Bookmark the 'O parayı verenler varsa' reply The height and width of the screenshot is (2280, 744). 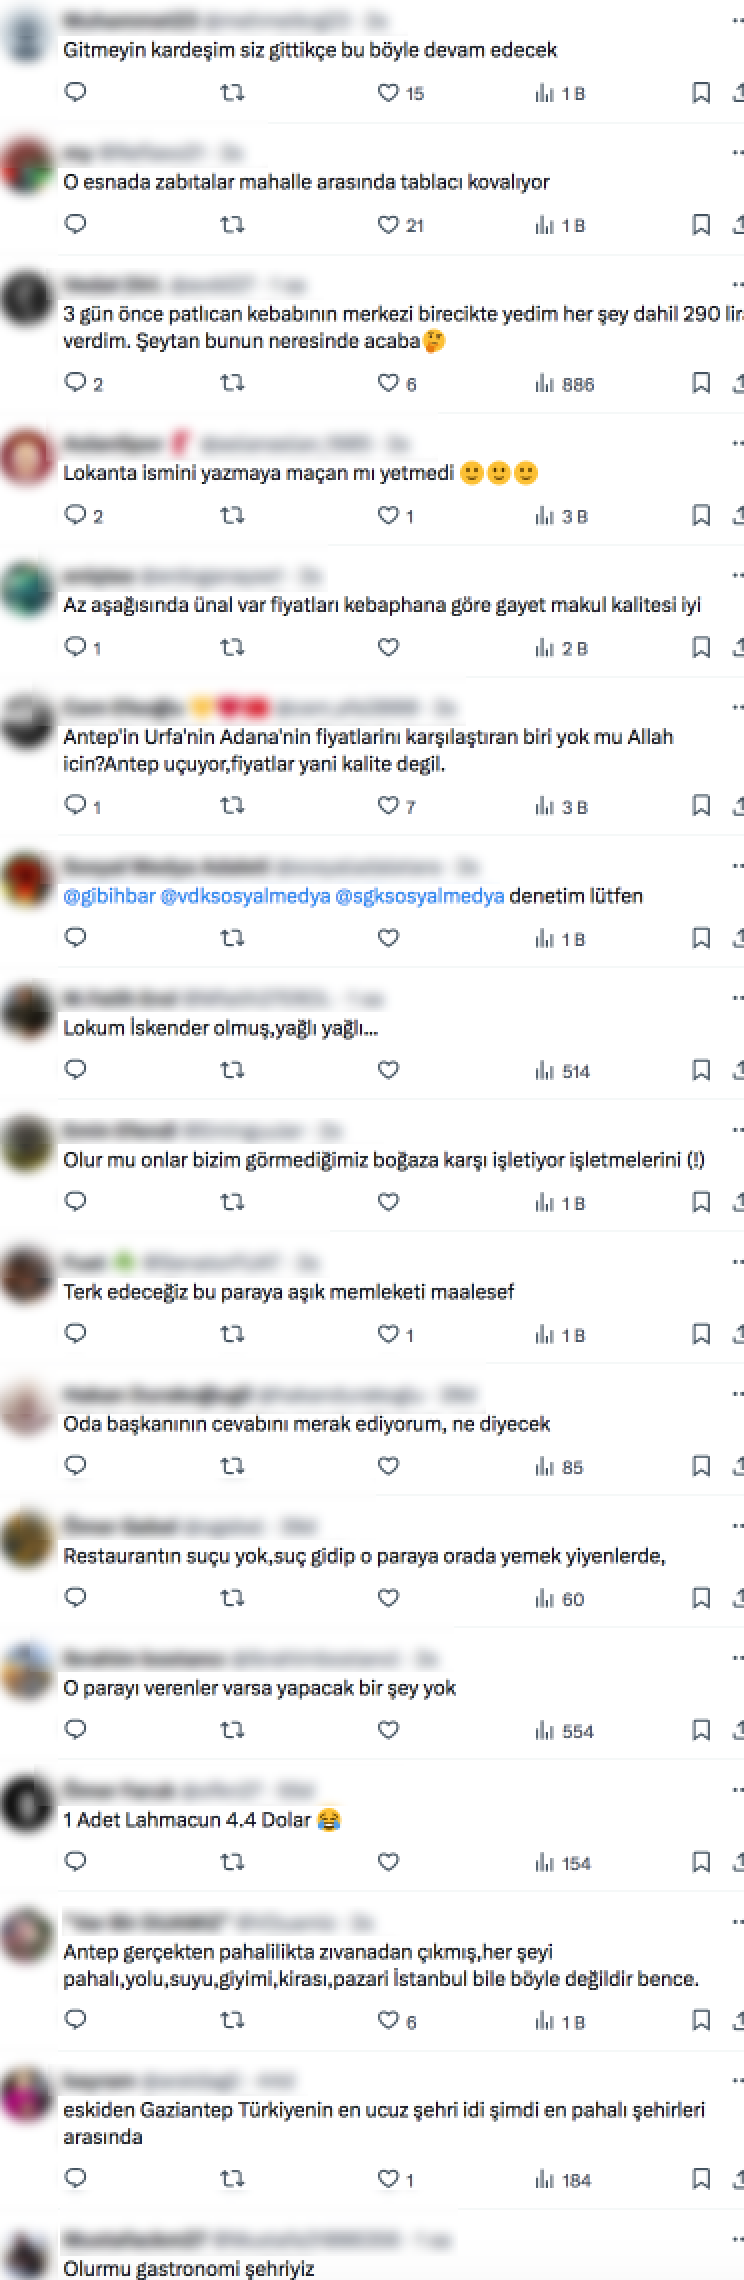702,1730
